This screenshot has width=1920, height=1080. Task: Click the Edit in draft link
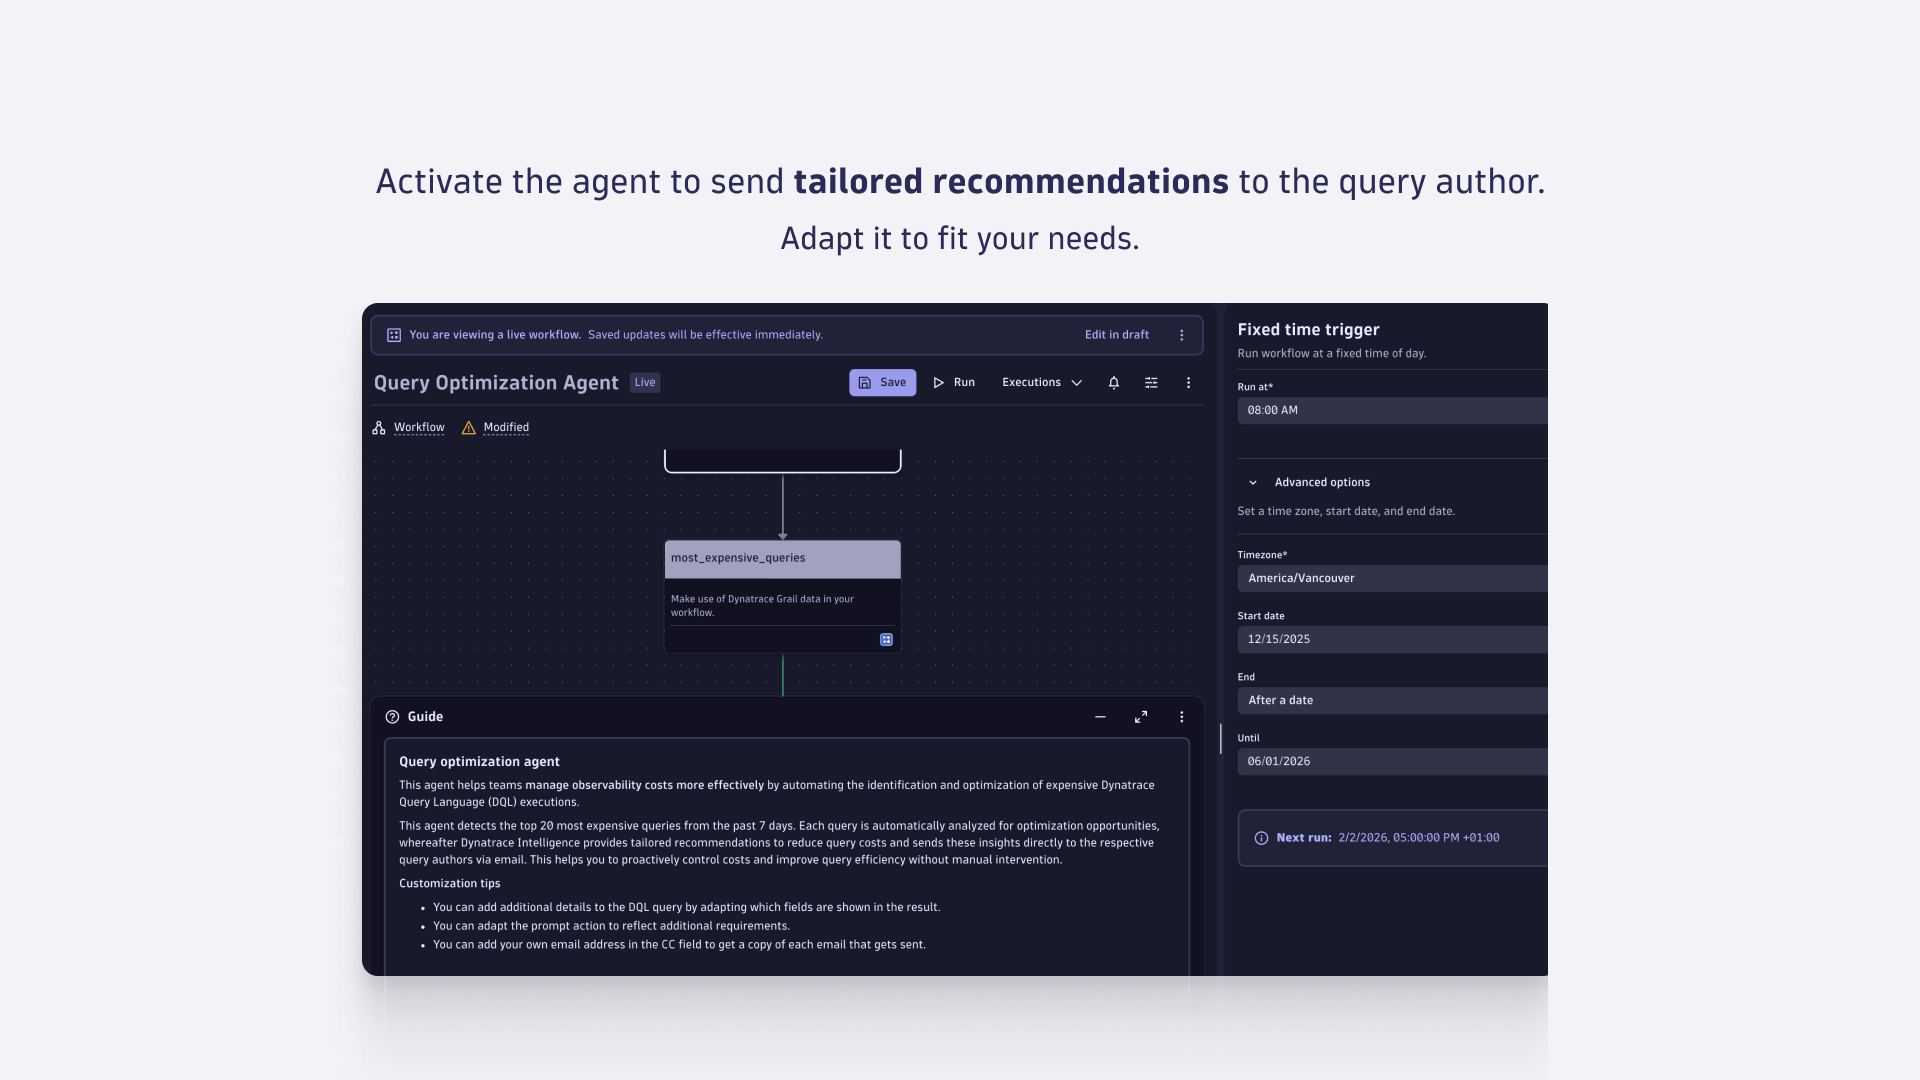coord(1116,334)
